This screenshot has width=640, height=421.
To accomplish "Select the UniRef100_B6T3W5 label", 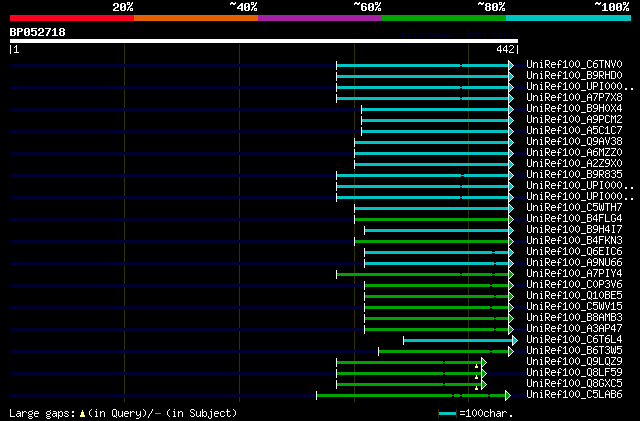I will pos(574,351).
